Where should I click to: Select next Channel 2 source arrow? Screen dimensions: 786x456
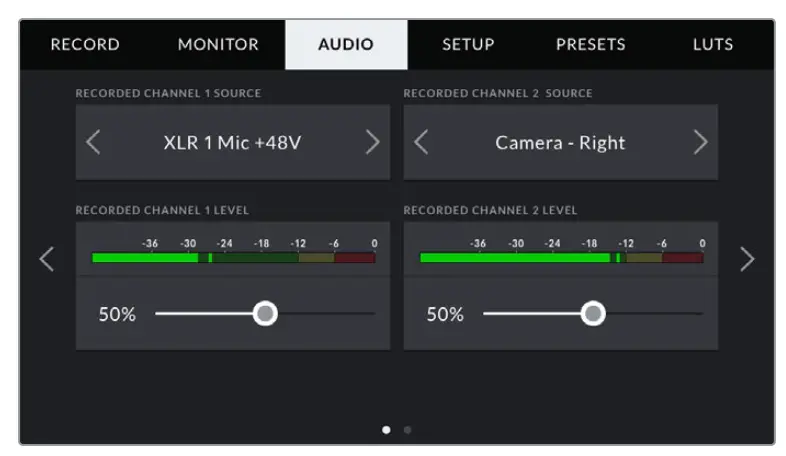[x=700, y=142]
